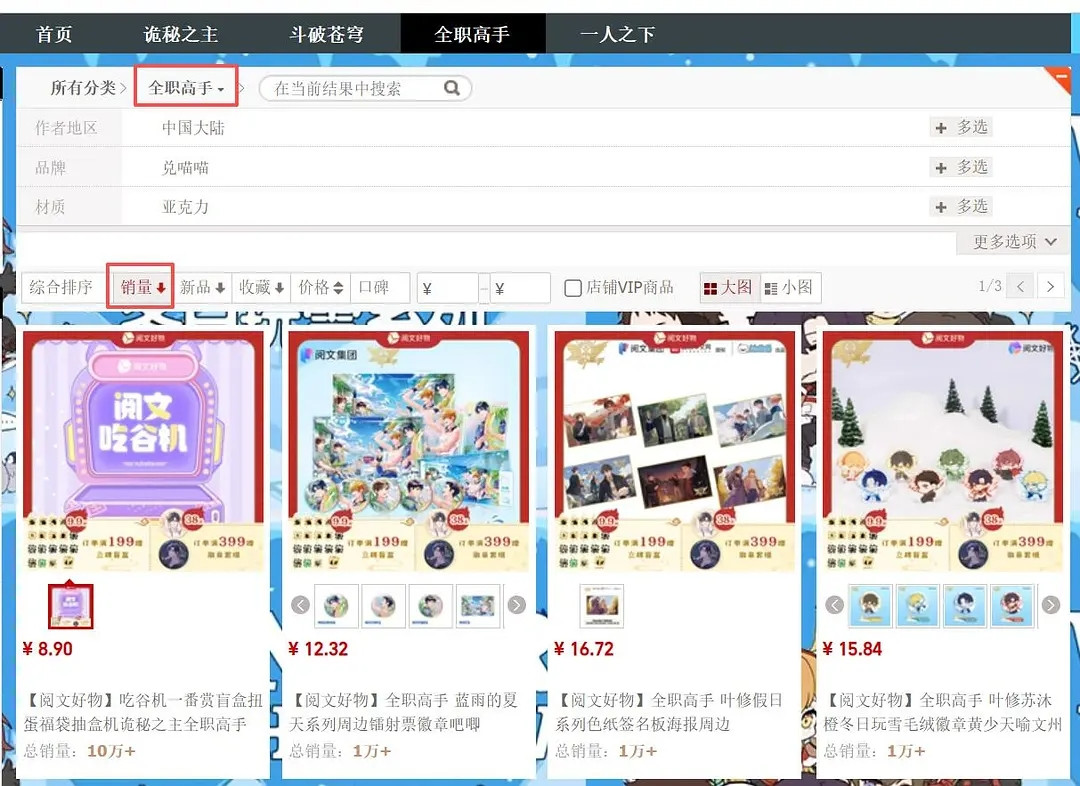Image resolution: width=1080 pixels, height=786 pixels.
Task: Sort by 口碑
Action: coord(380,287)
